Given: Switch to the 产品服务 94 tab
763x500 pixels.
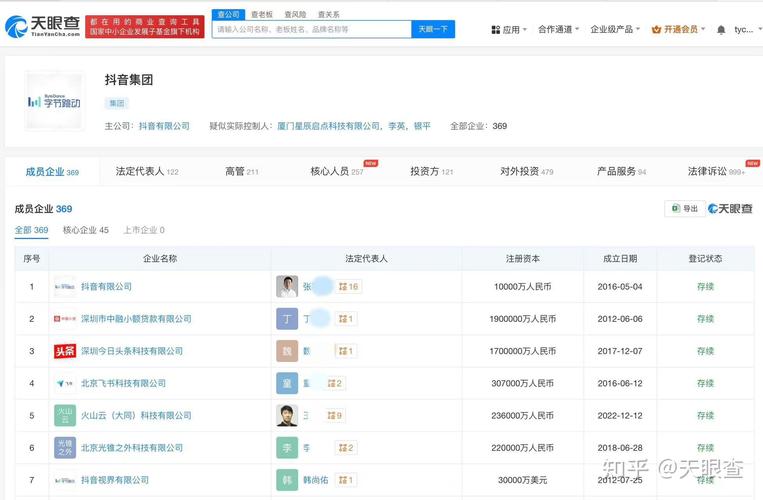Looking at the screenshot, I should 621,171.
